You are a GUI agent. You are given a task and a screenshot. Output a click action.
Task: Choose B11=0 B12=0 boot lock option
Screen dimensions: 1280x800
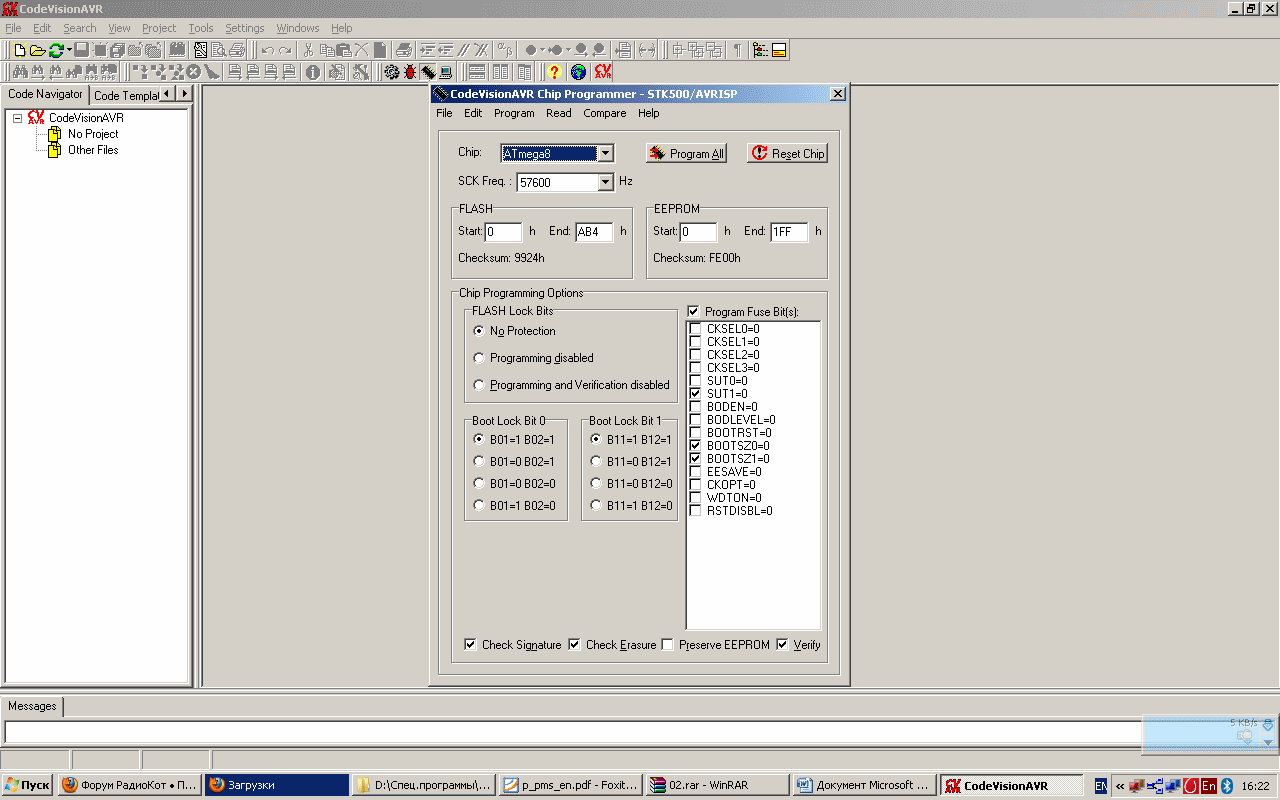click(x=596, y=484)
